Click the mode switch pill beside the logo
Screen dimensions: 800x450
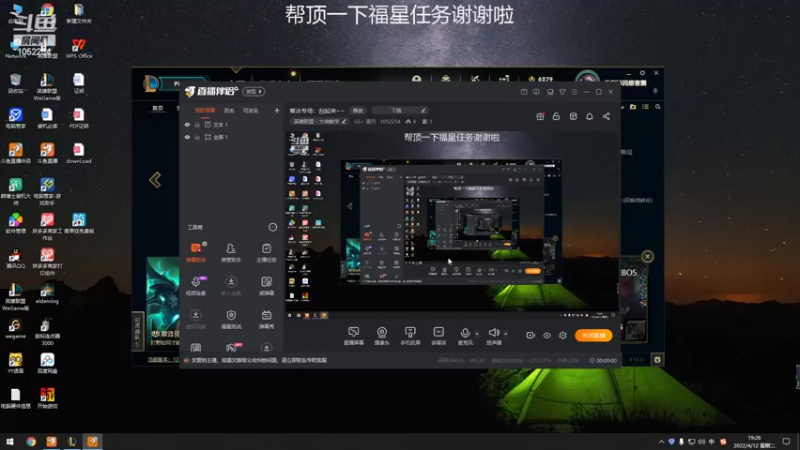click(x=254, y=91)
